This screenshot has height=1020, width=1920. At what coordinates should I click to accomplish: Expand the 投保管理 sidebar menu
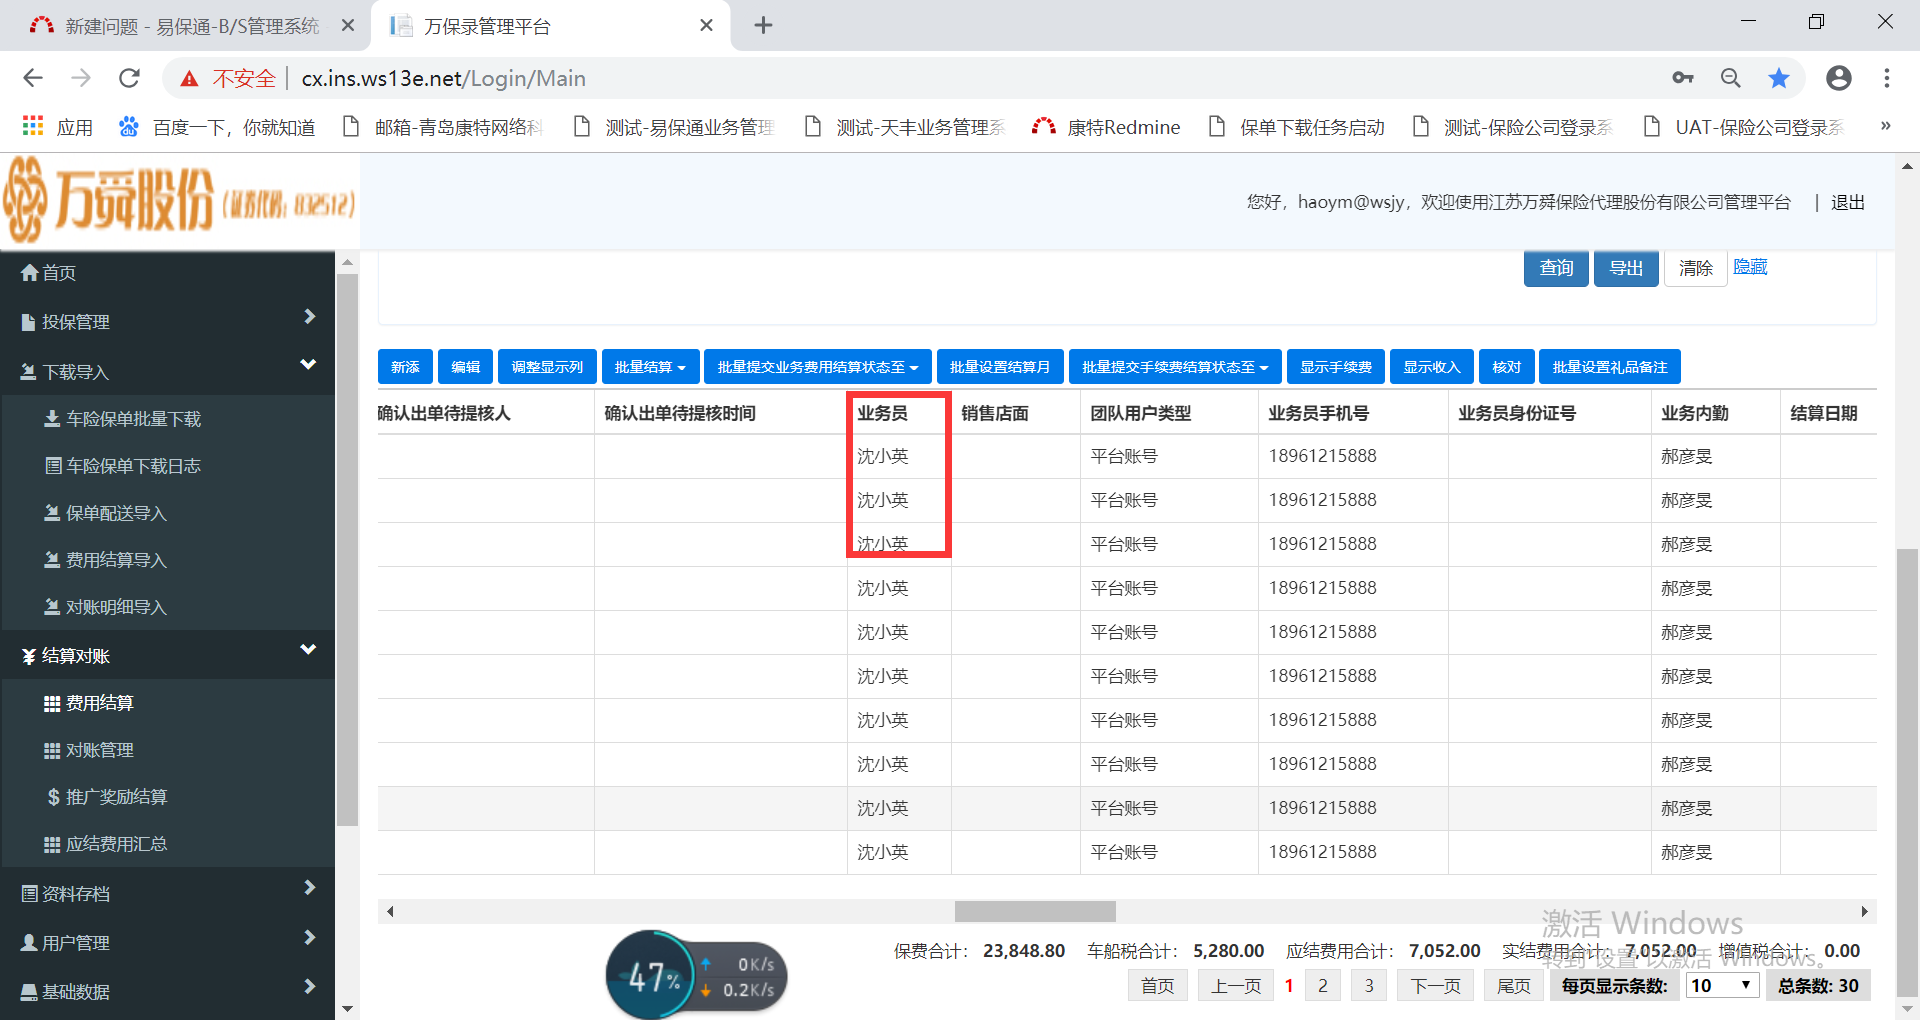pyautogui.click(x=166, y=322)
